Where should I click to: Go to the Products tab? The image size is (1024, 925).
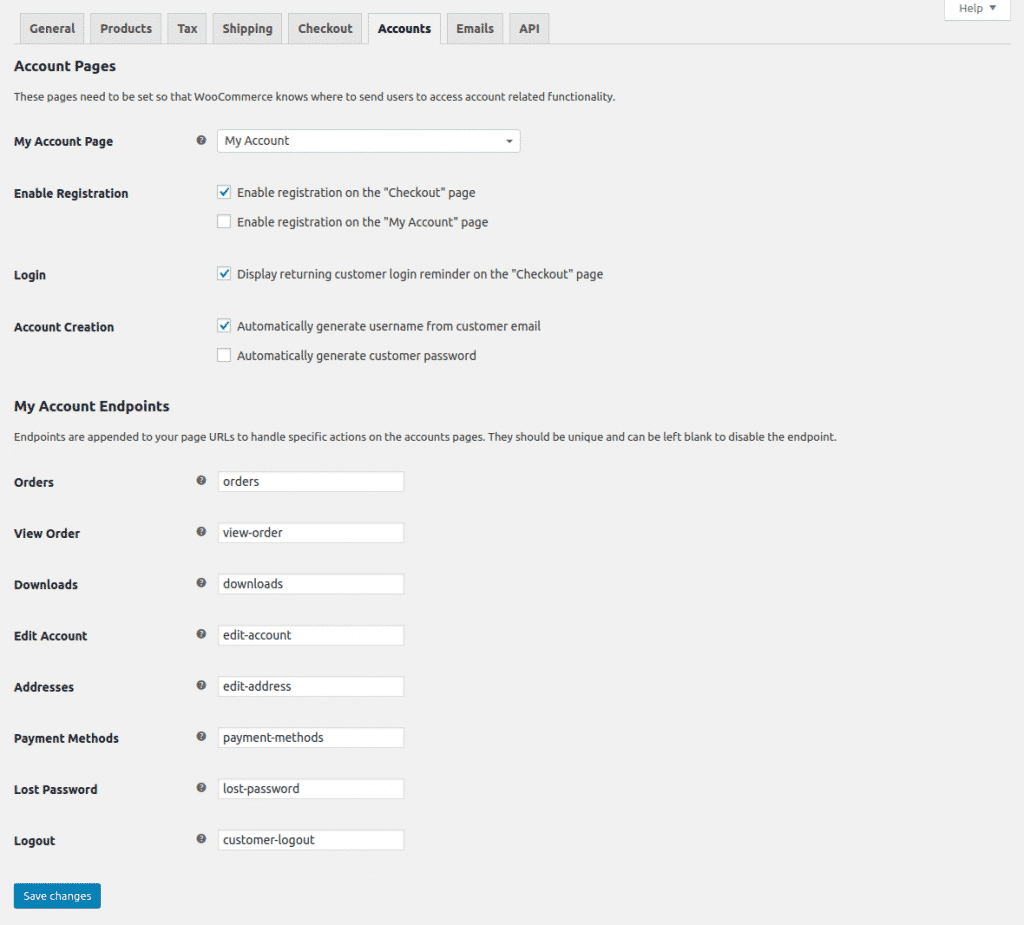point(126,29)
